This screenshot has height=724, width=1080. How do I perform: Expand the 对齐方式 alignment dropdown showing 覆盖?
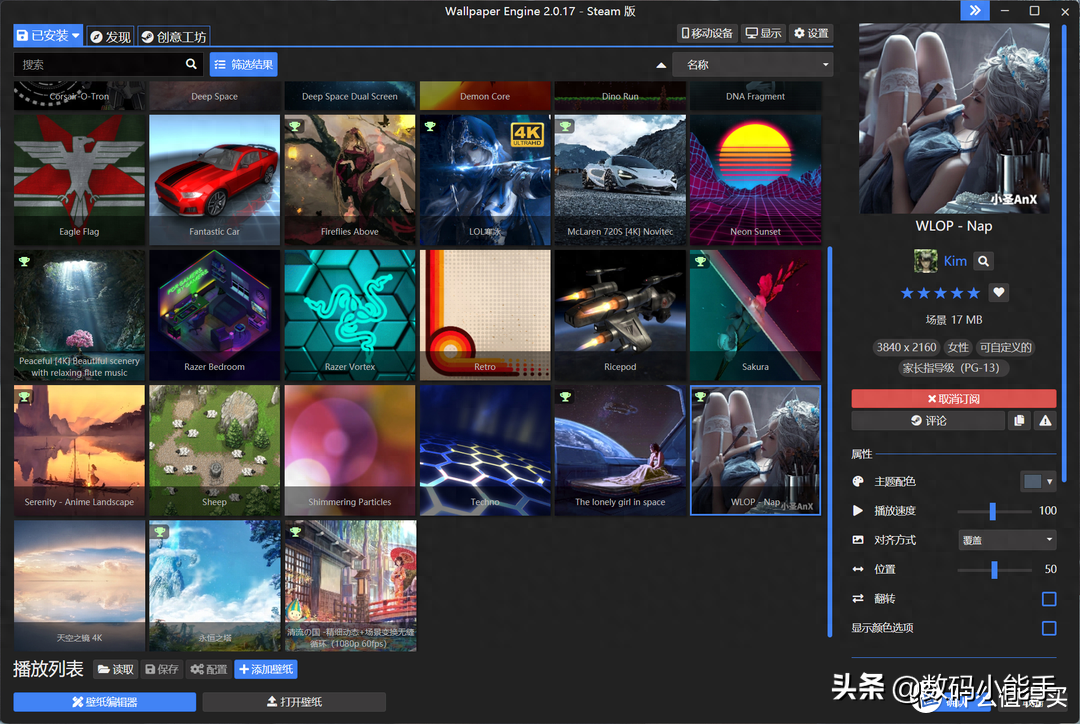(1006, 540)
